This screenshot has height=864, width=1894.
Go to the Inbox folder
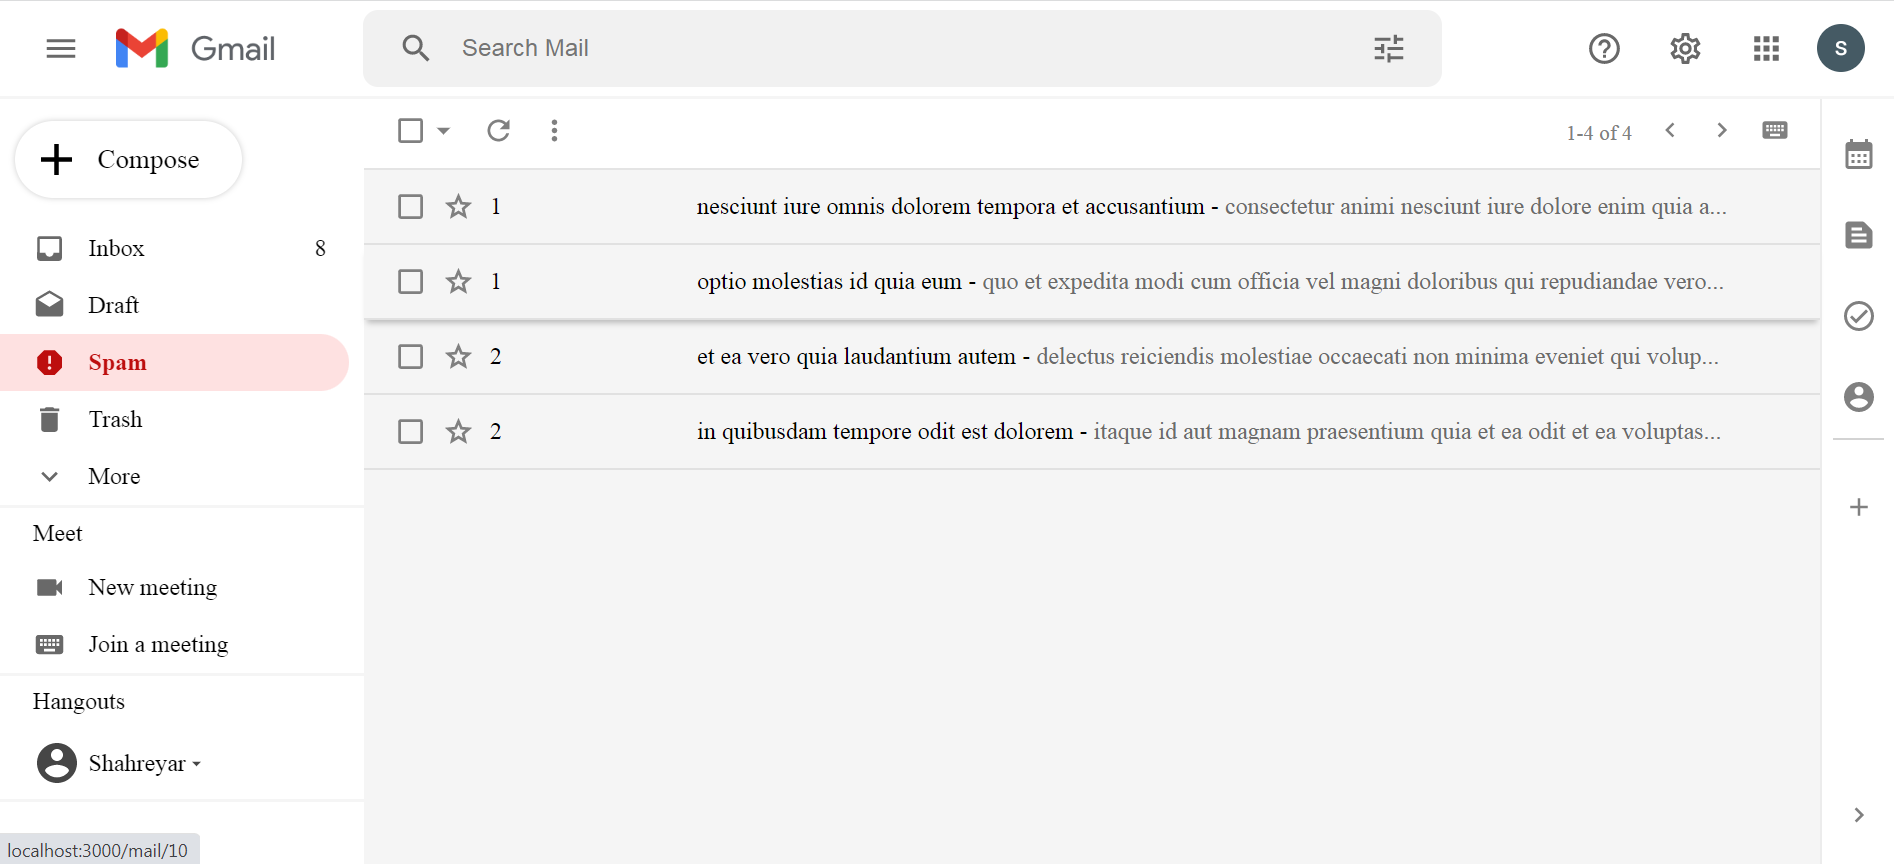[116, 248]
